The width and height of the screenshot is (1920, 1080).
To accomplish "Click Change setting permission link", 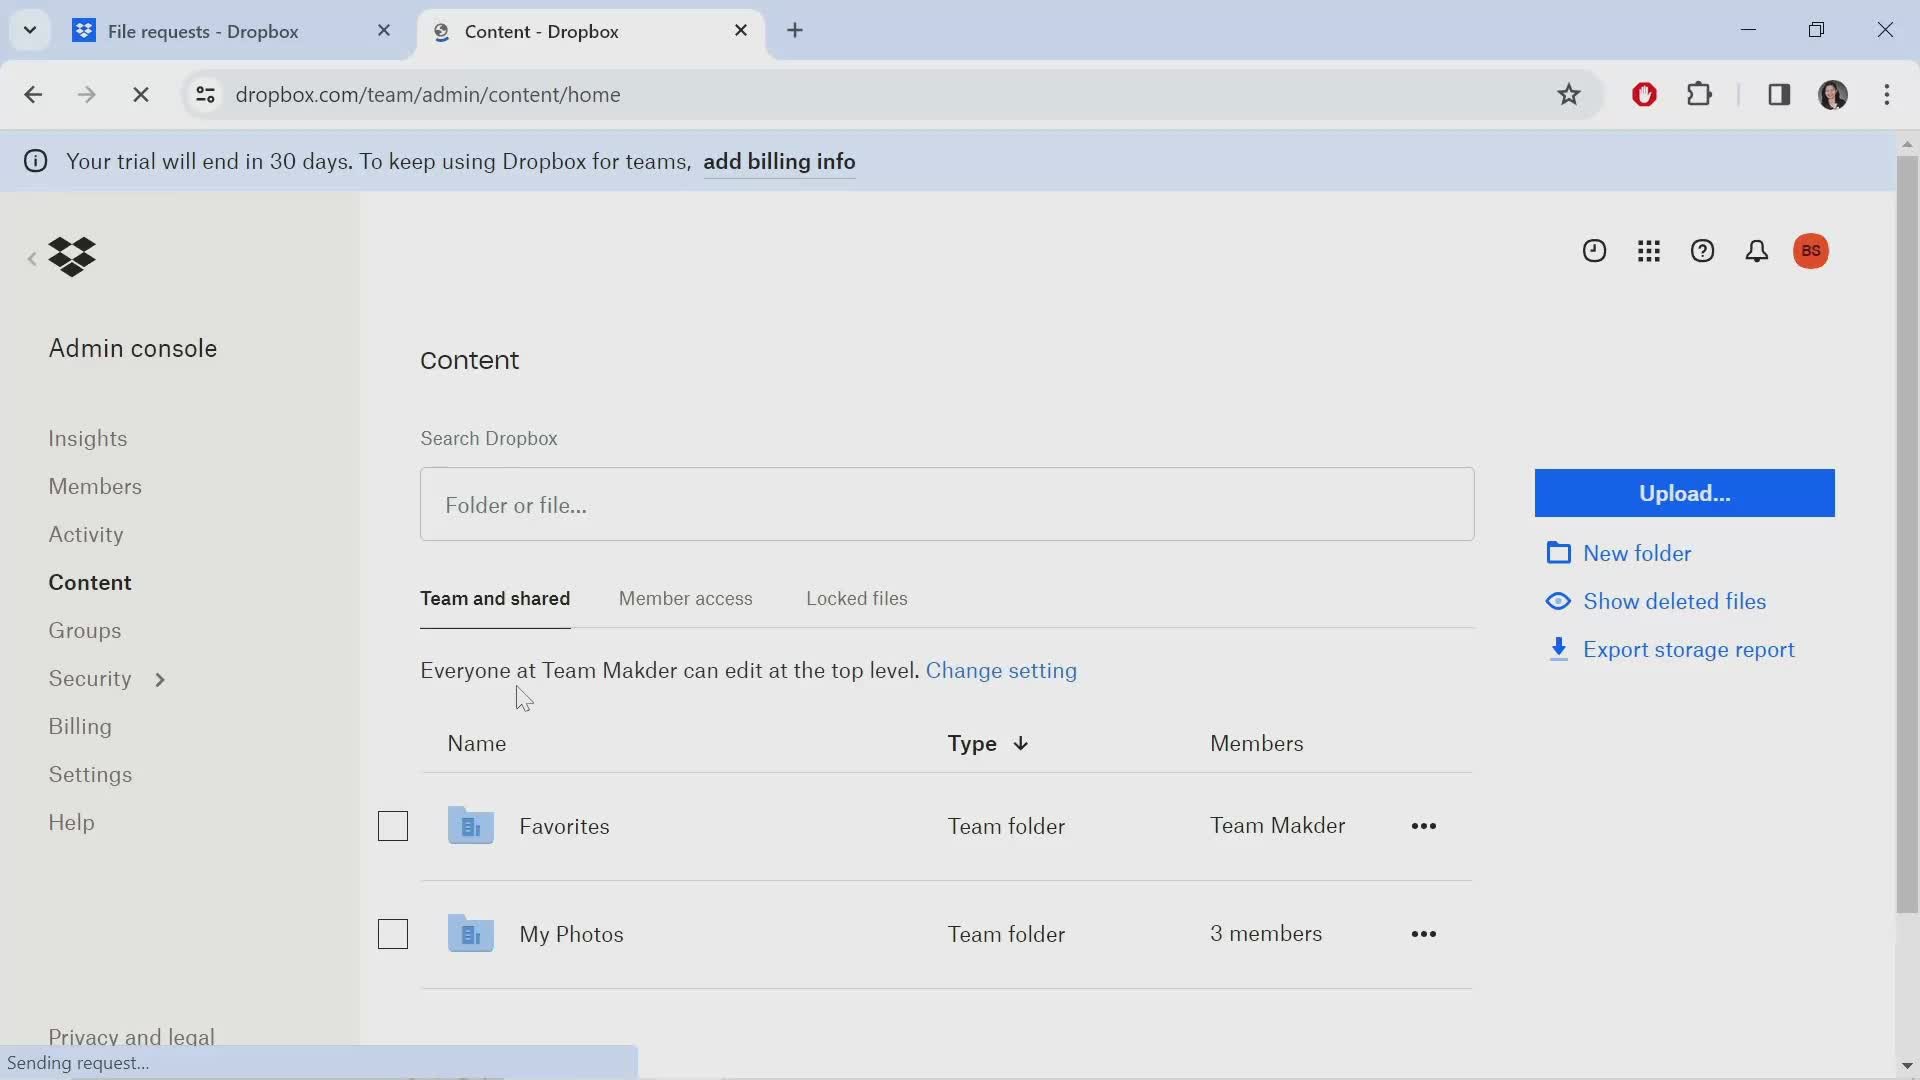I will point(1001,671).
